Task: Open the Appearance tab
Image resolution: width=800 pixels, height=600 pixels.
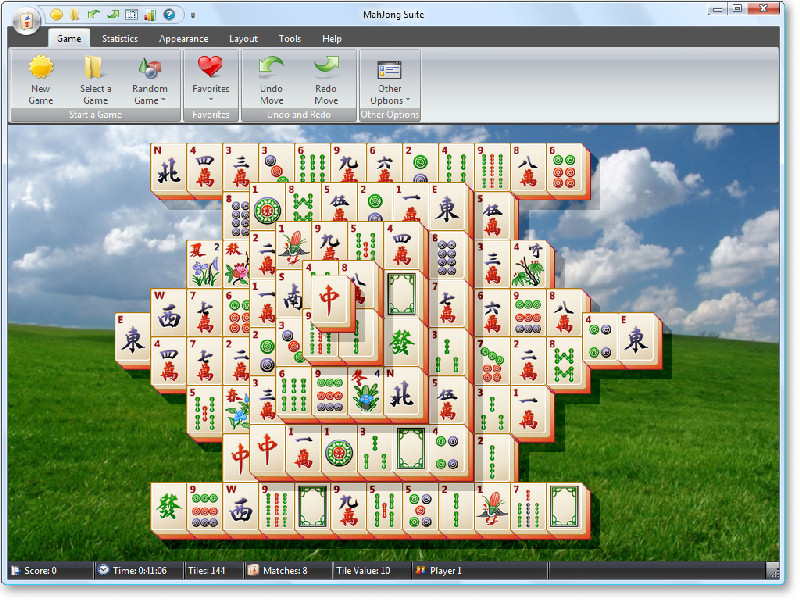Action: (x=184, y=39)
